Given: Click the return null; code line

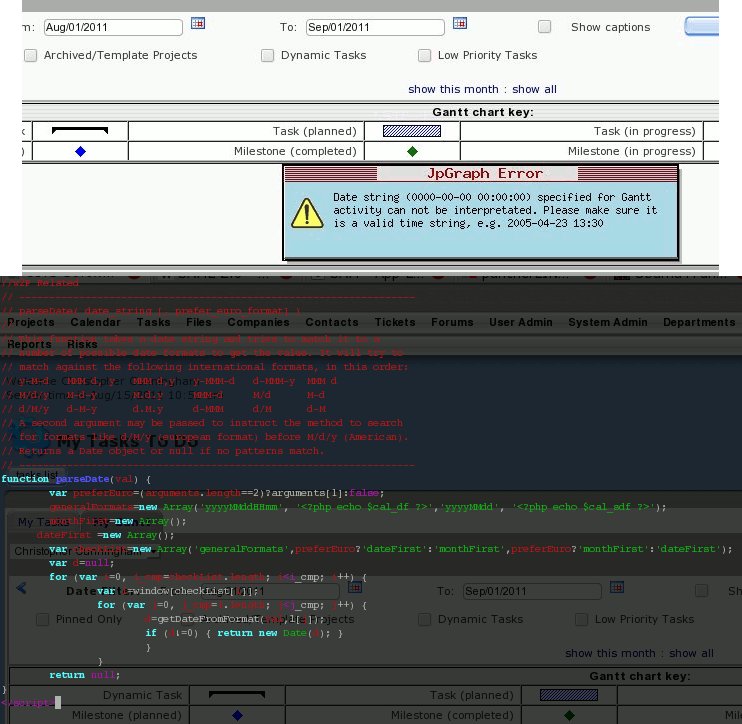Looking at the screenshot, I should [x=84, y=675].
